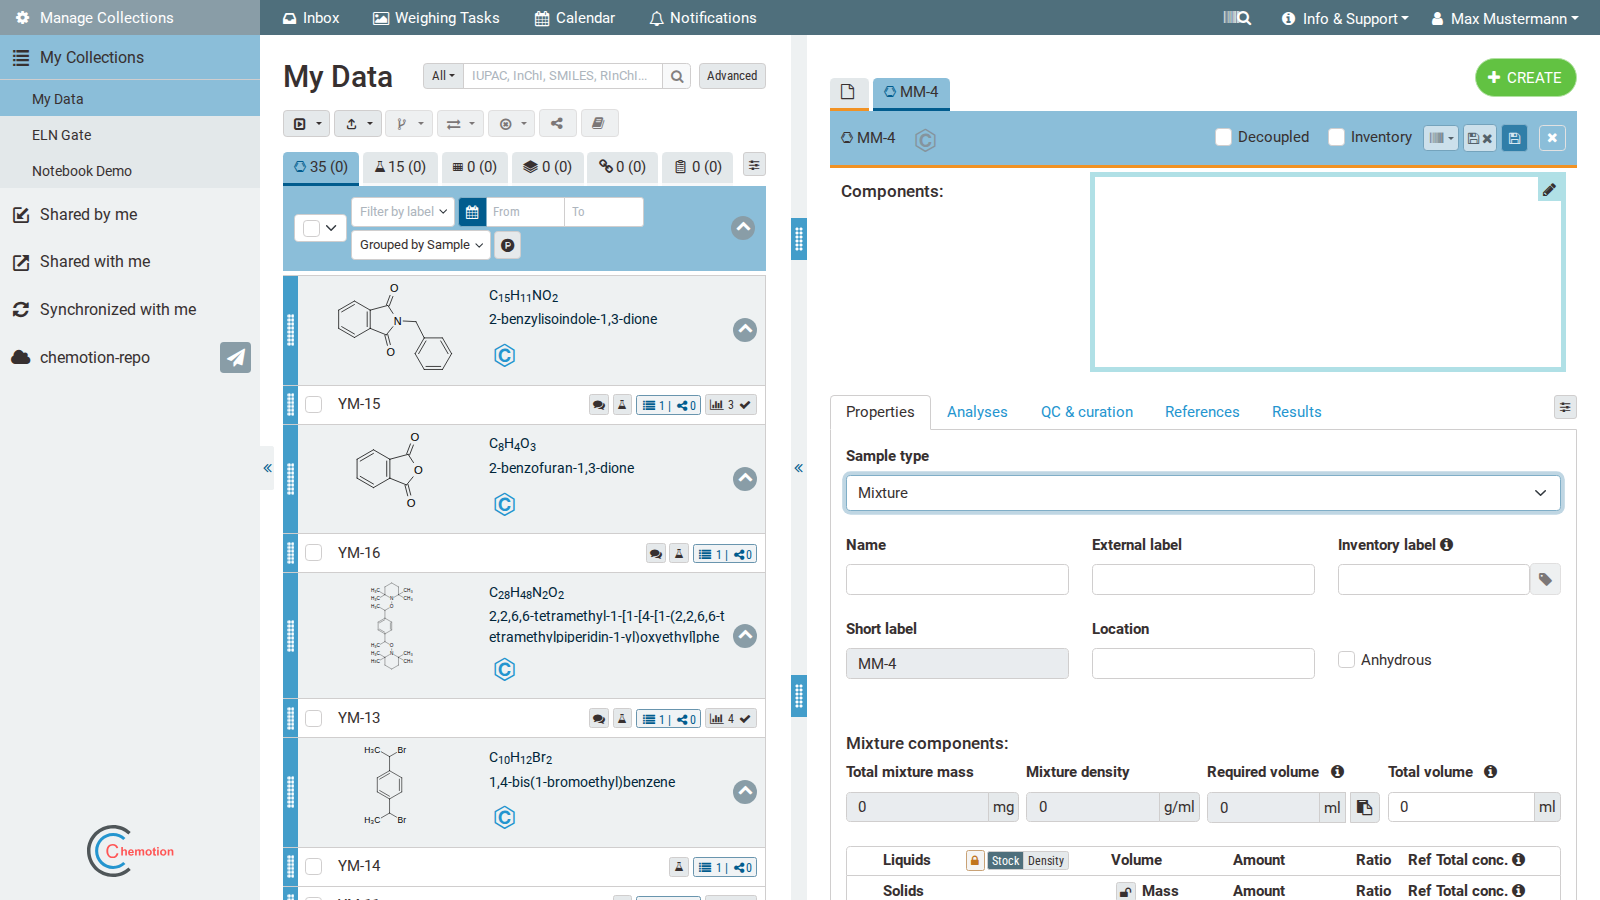
Task: Enable the Anhydrous checkbox
Action: (x=1346, y=660)
